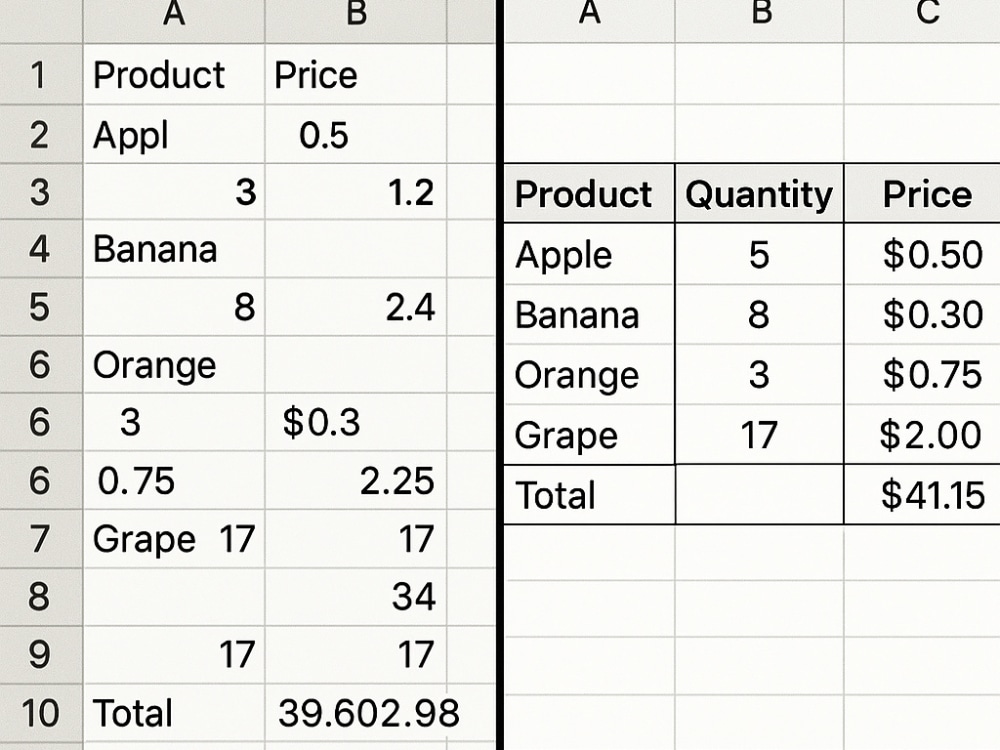Click the Orange cell in left sheet
This screenshot has width=1000, height=750.
click(x=173, y=365)
